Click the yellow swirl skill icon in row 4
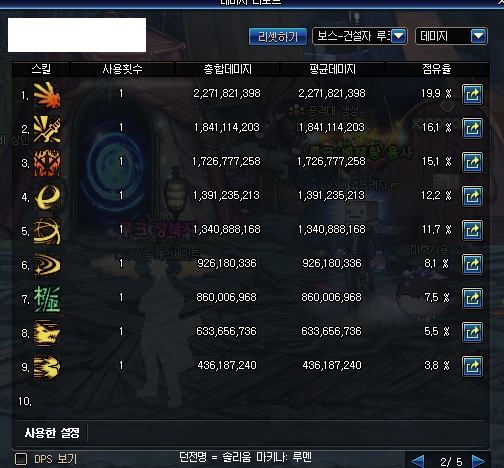504x468 pixels. tap(47, 197)
